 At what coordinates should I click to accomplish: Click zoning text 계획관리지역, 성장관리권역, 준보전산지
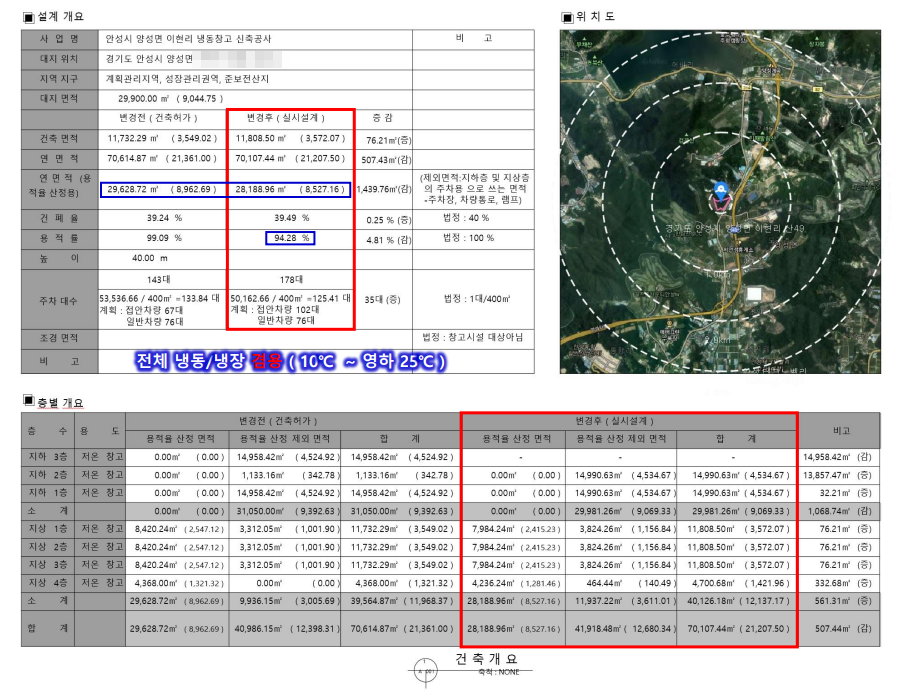click(187, 79)
